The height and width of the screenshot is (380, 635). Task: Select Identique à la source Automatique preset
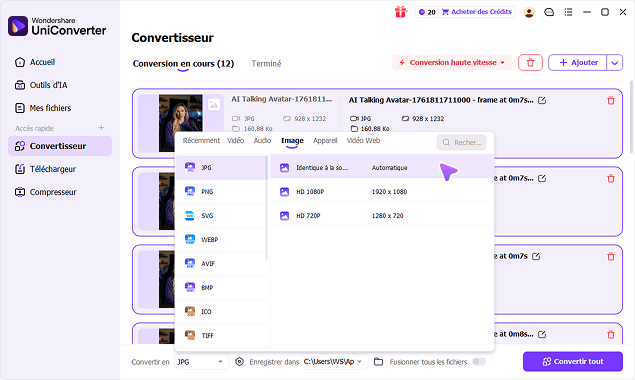coord(382,167)
